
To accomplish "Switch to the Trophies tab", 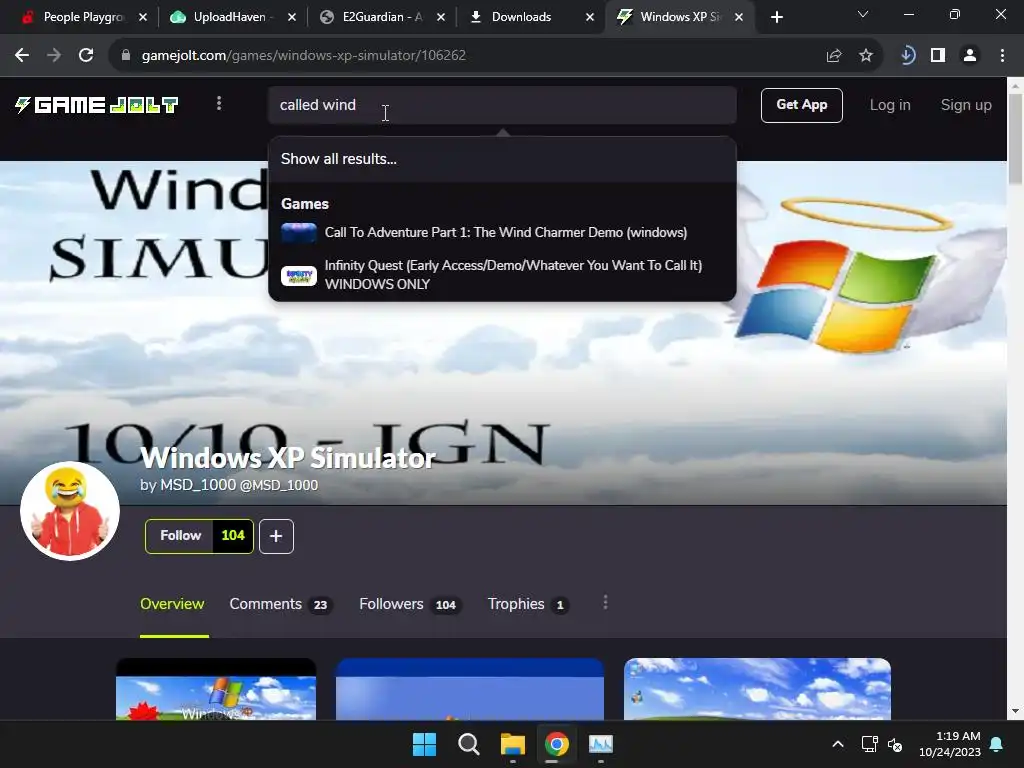I will (x=528, y=604).
